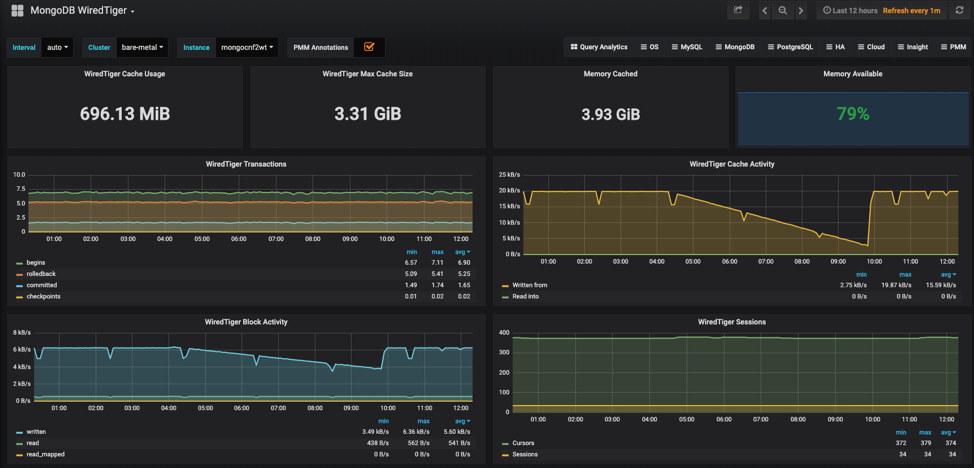Share the dashboard via share icon
The width and height of the screenshot is (974, 468).
738,11
